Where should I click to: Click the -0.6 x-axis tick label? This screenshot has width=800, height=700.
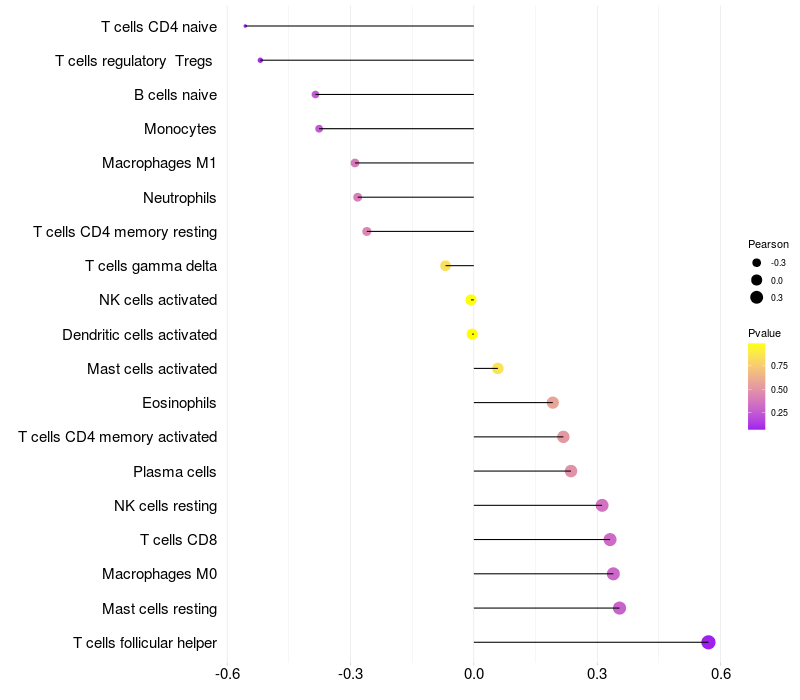point(227,673)
